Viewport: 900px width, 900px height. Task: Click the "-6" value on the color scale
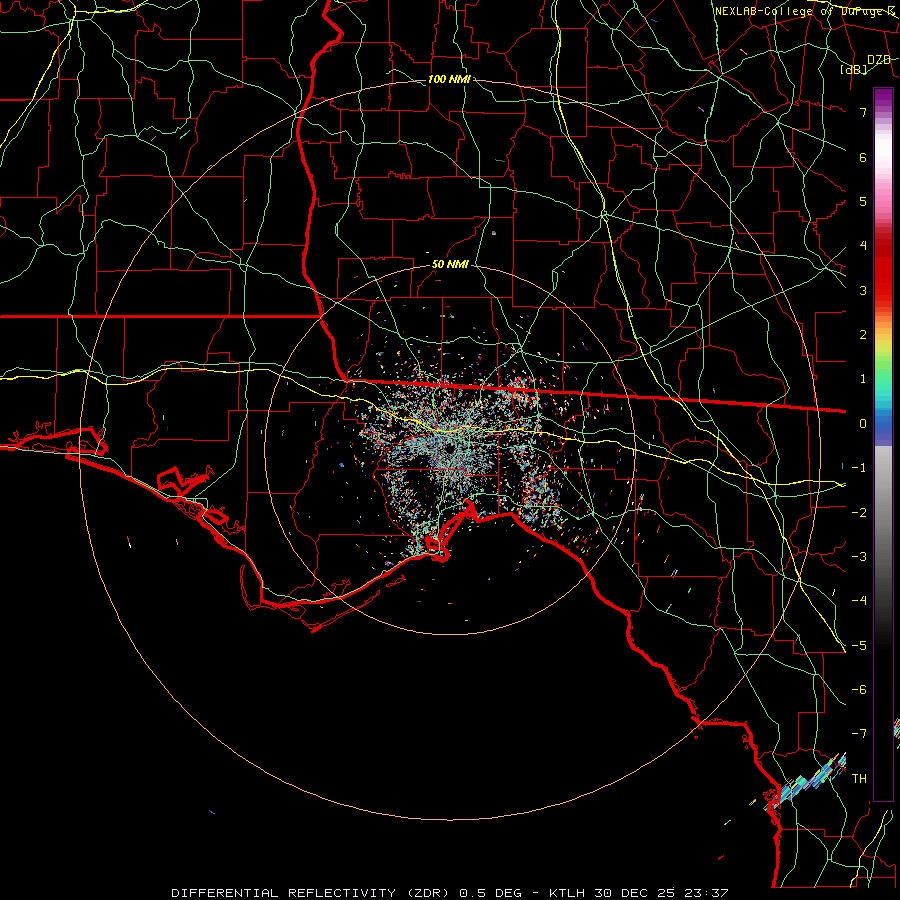[859, 690]
